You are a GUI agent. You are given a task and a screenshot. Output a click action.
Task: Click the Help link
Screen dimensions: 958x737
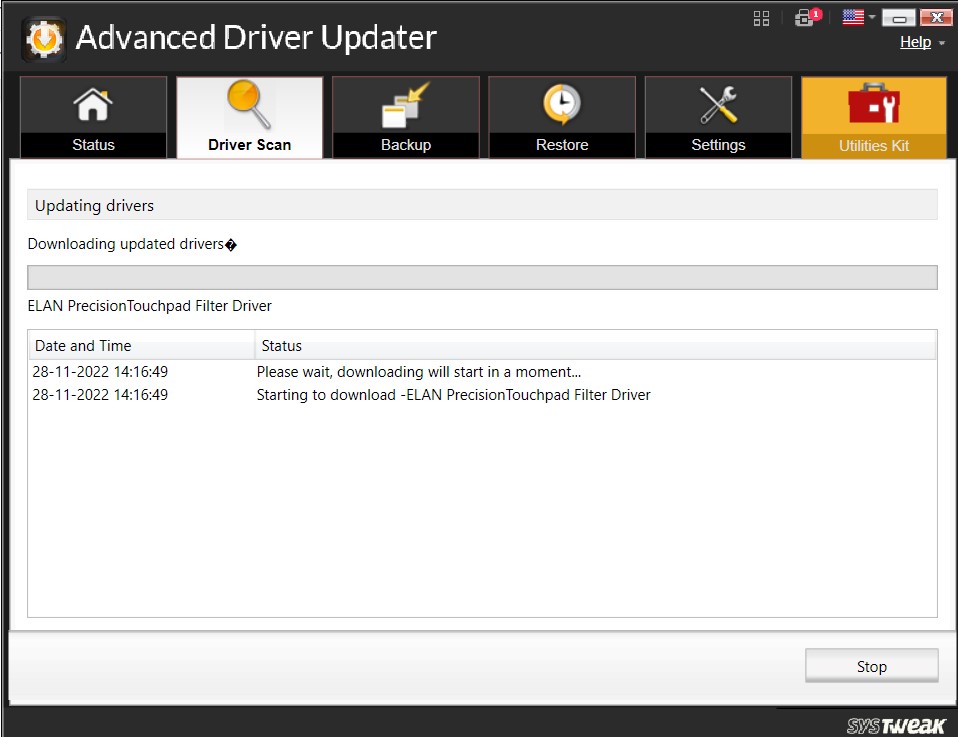tap(915, 42)
